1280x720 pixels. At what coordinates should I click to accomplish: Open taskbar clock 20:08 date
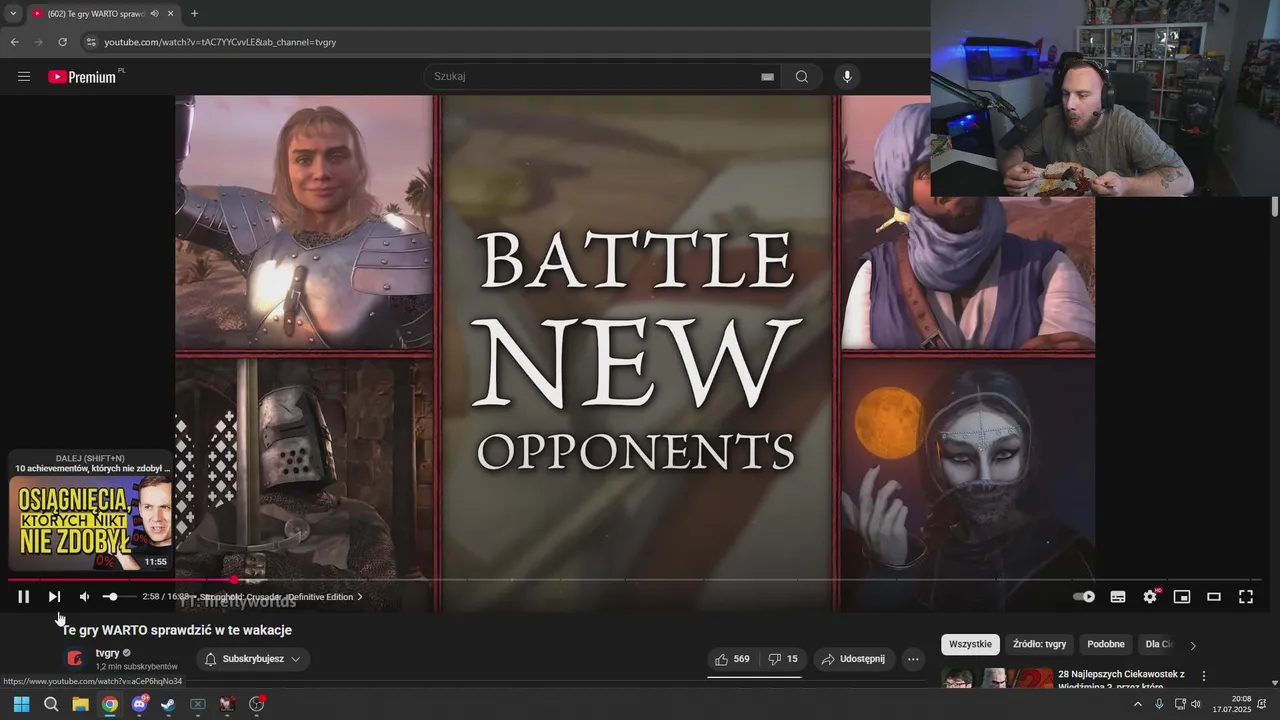(x=1231, y=704)
